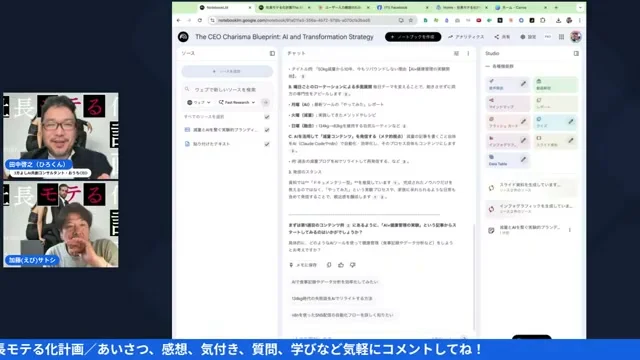Give thumbs up to the chat response

(341, 265)
